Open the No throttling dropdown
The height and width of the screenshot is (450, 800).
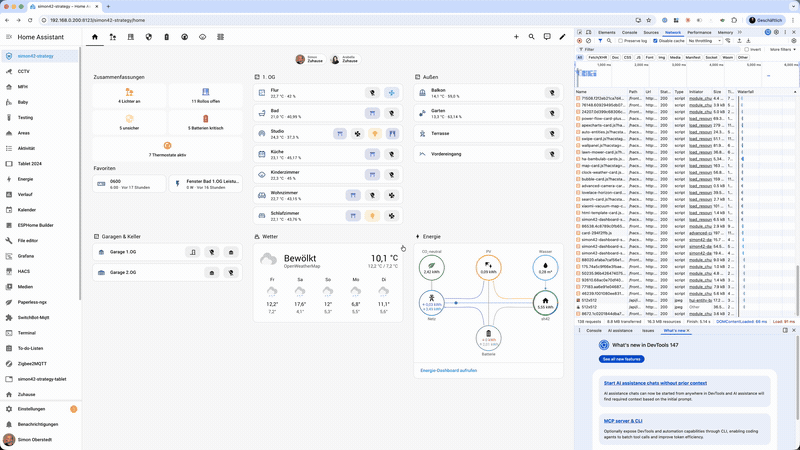pos(704,41)
